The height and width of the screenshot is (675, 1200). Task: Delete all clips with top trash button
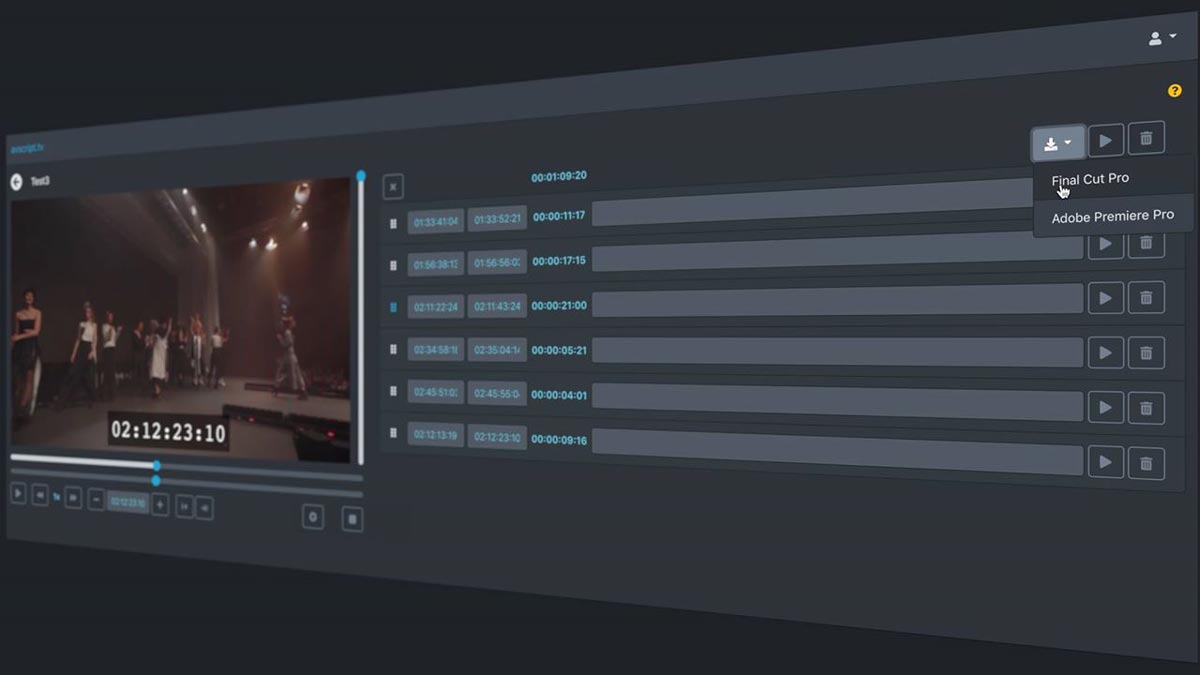(x=1147, y=138)
